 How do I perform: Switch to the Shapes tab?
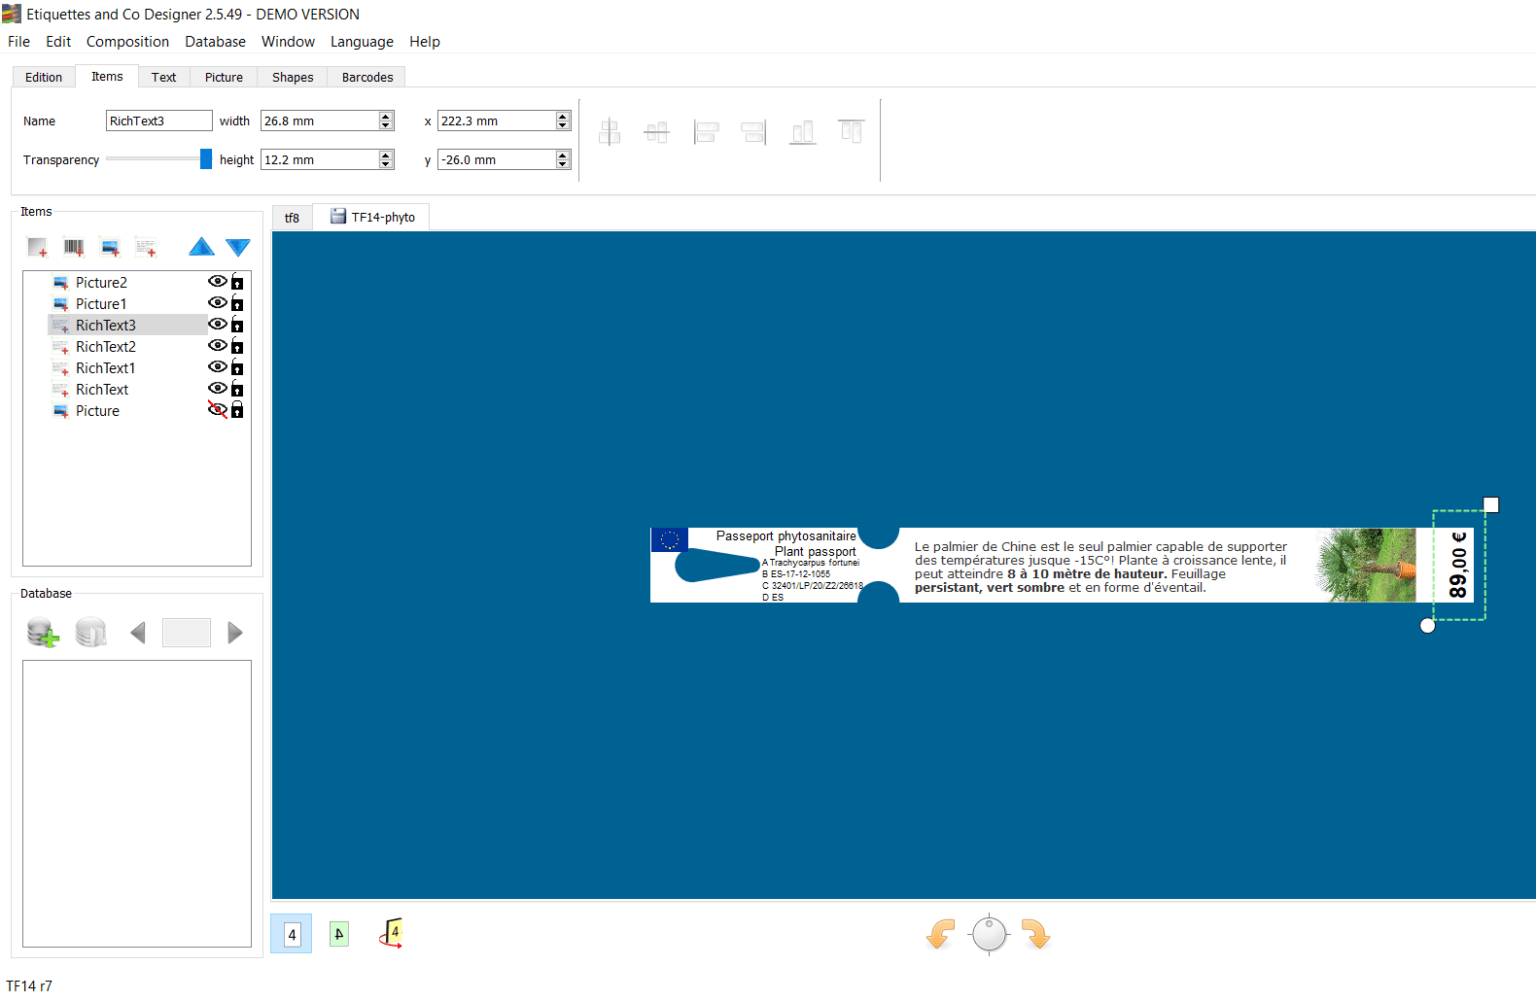pos(292,76)
